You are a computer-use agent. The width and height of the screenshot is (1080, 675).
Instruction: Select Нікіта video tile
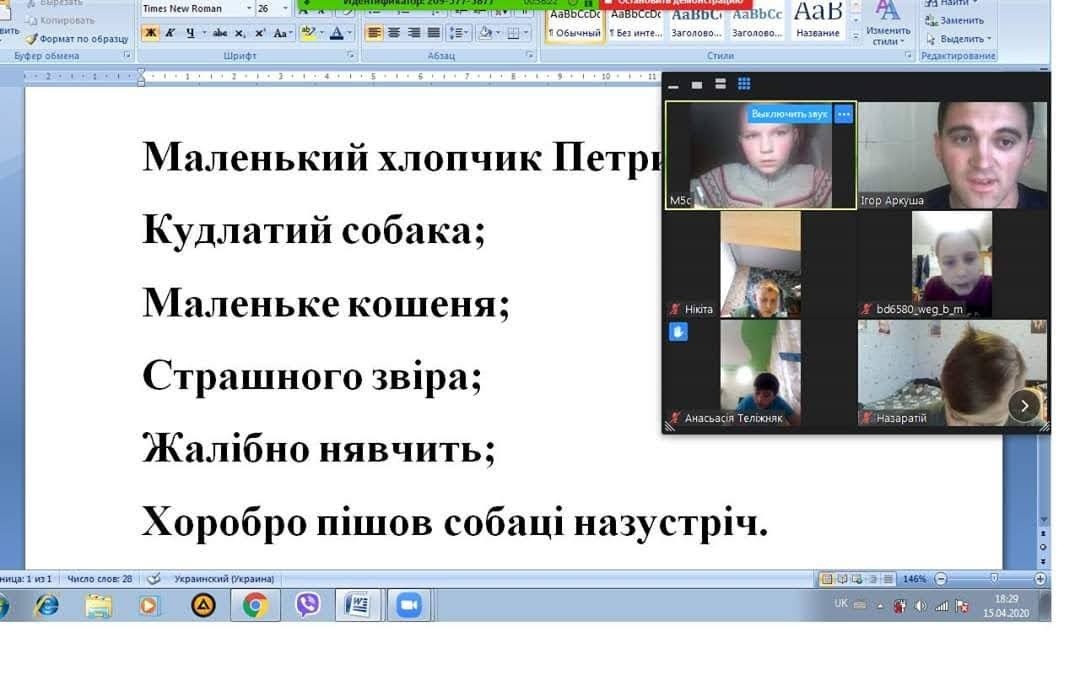pos(760,264)
